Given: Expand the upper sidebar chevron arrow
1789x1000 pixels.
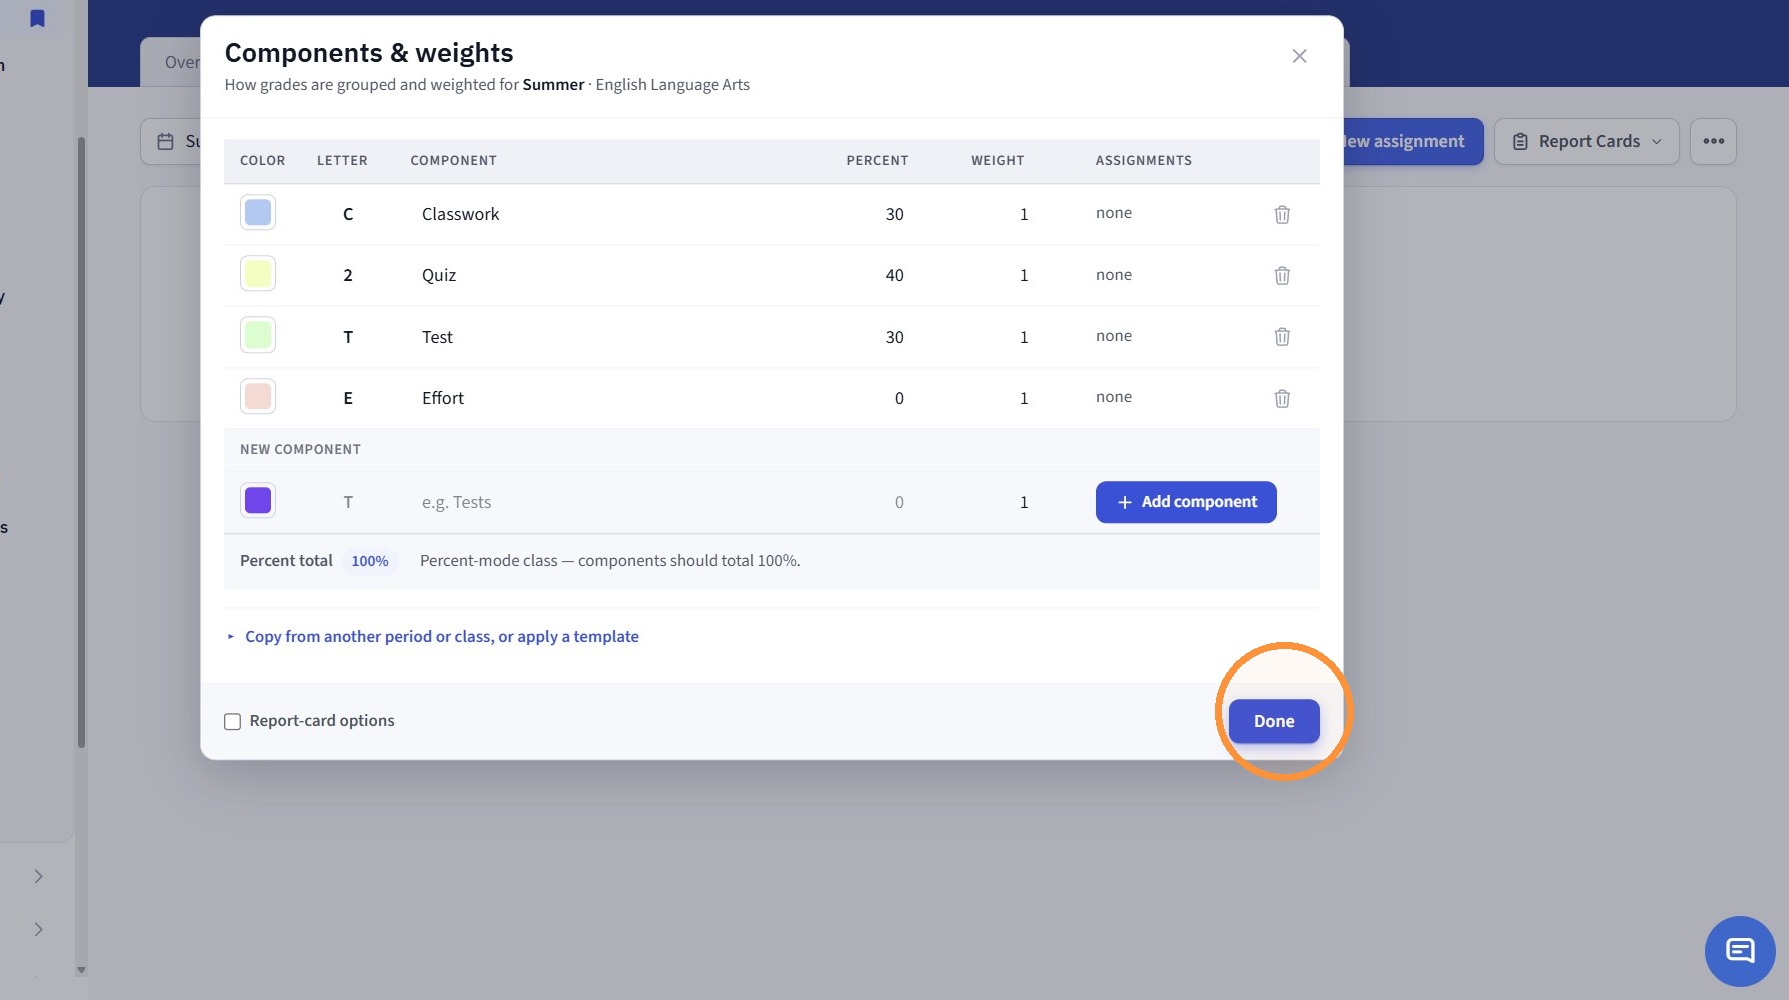Looking at the screenshot, I should tap(38, 876).
